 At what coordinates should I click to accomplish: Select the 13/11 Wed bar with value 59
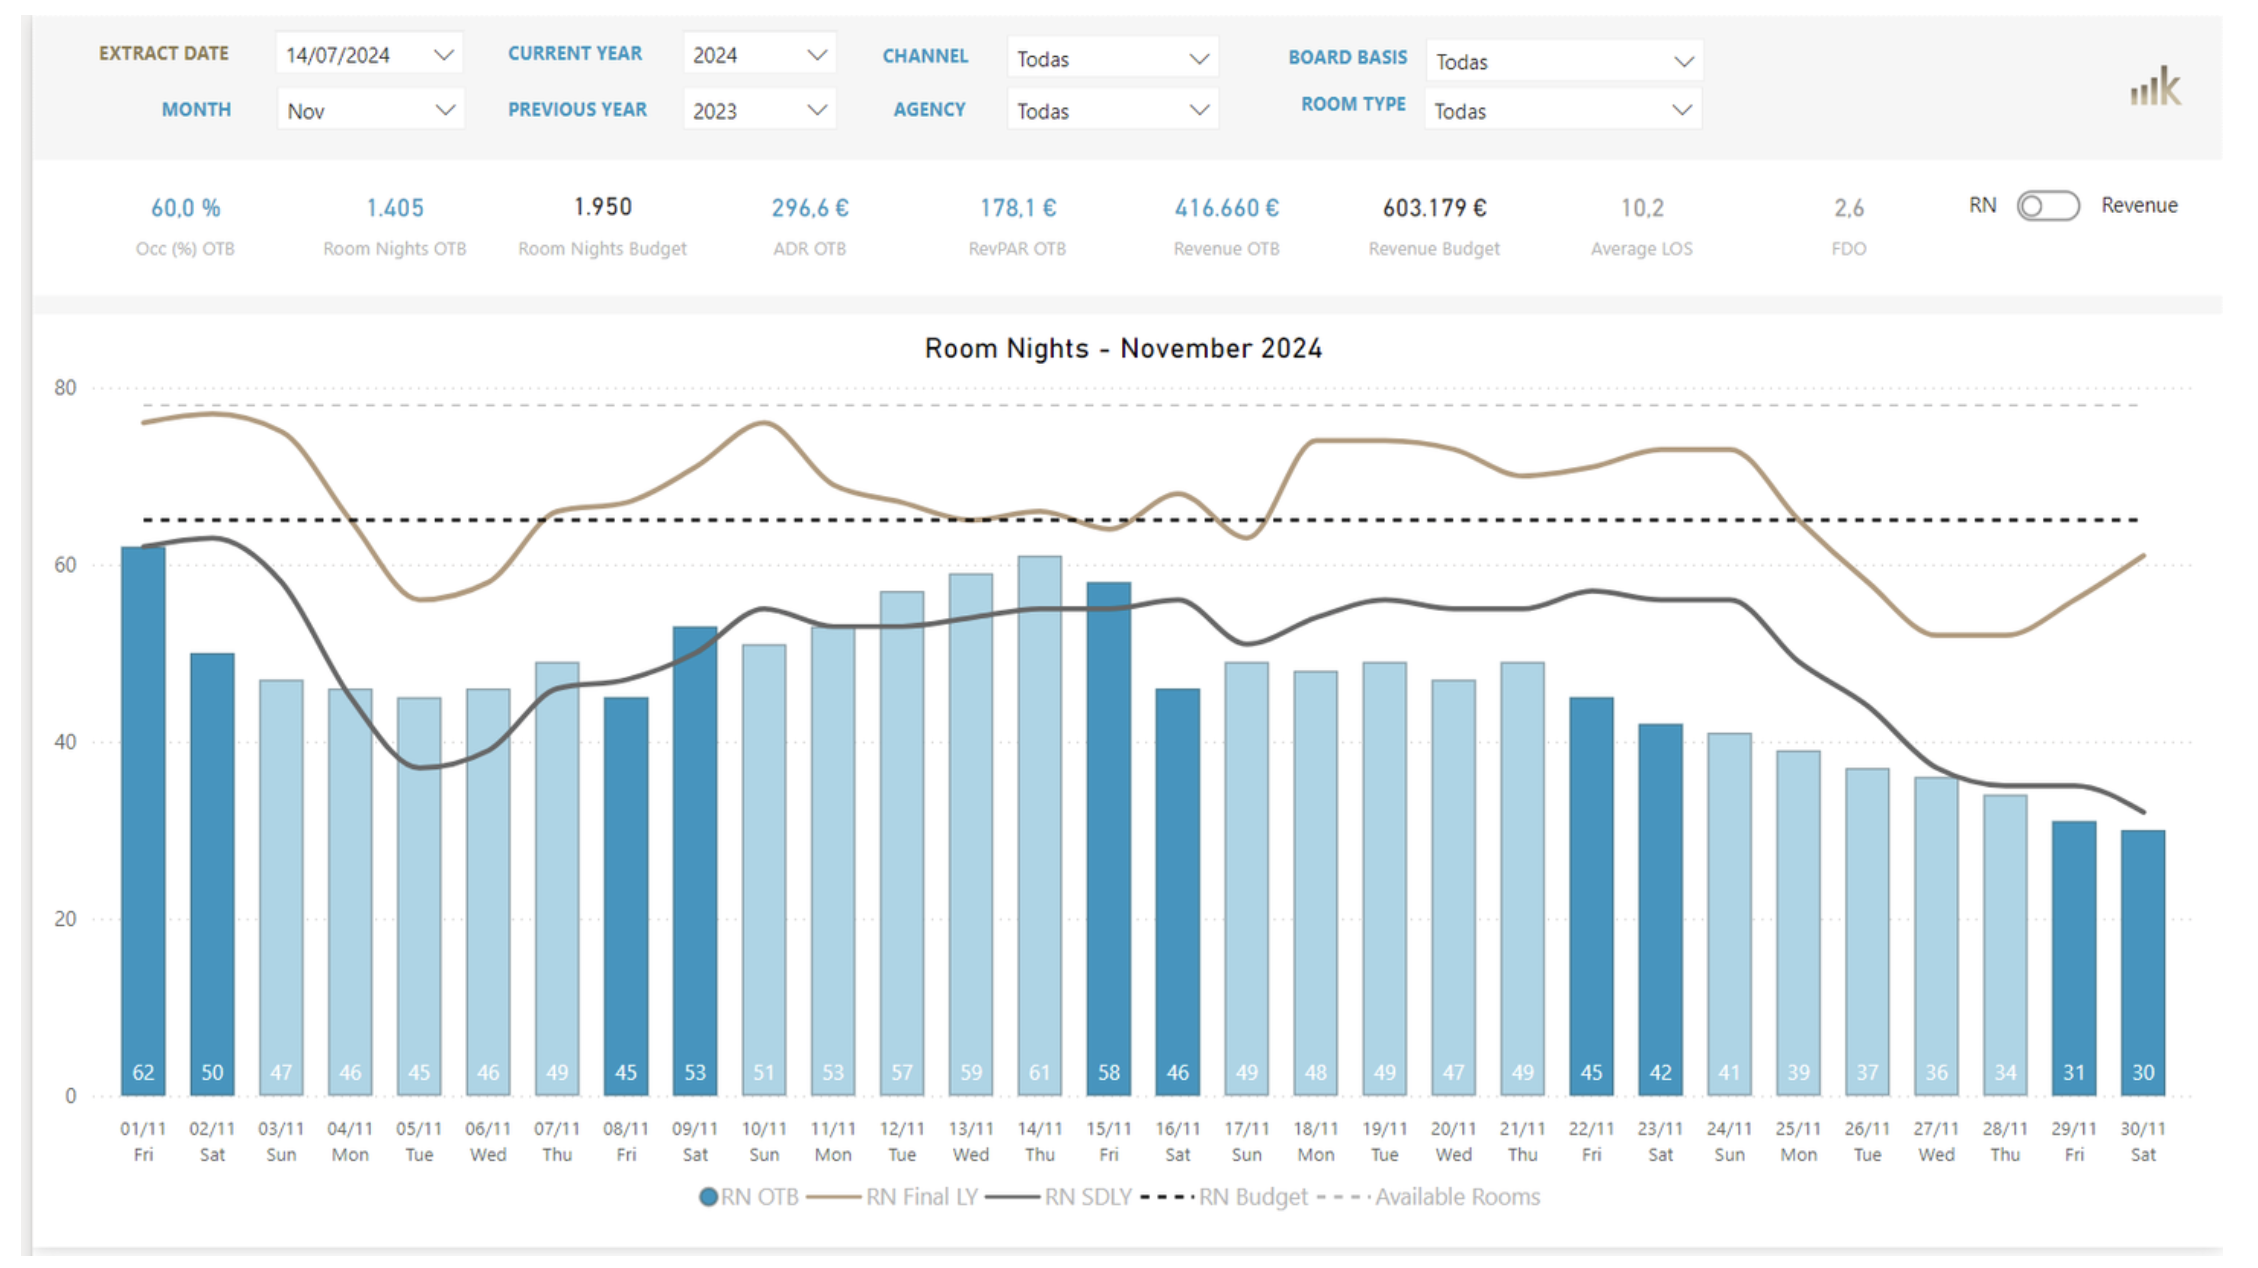971,835
